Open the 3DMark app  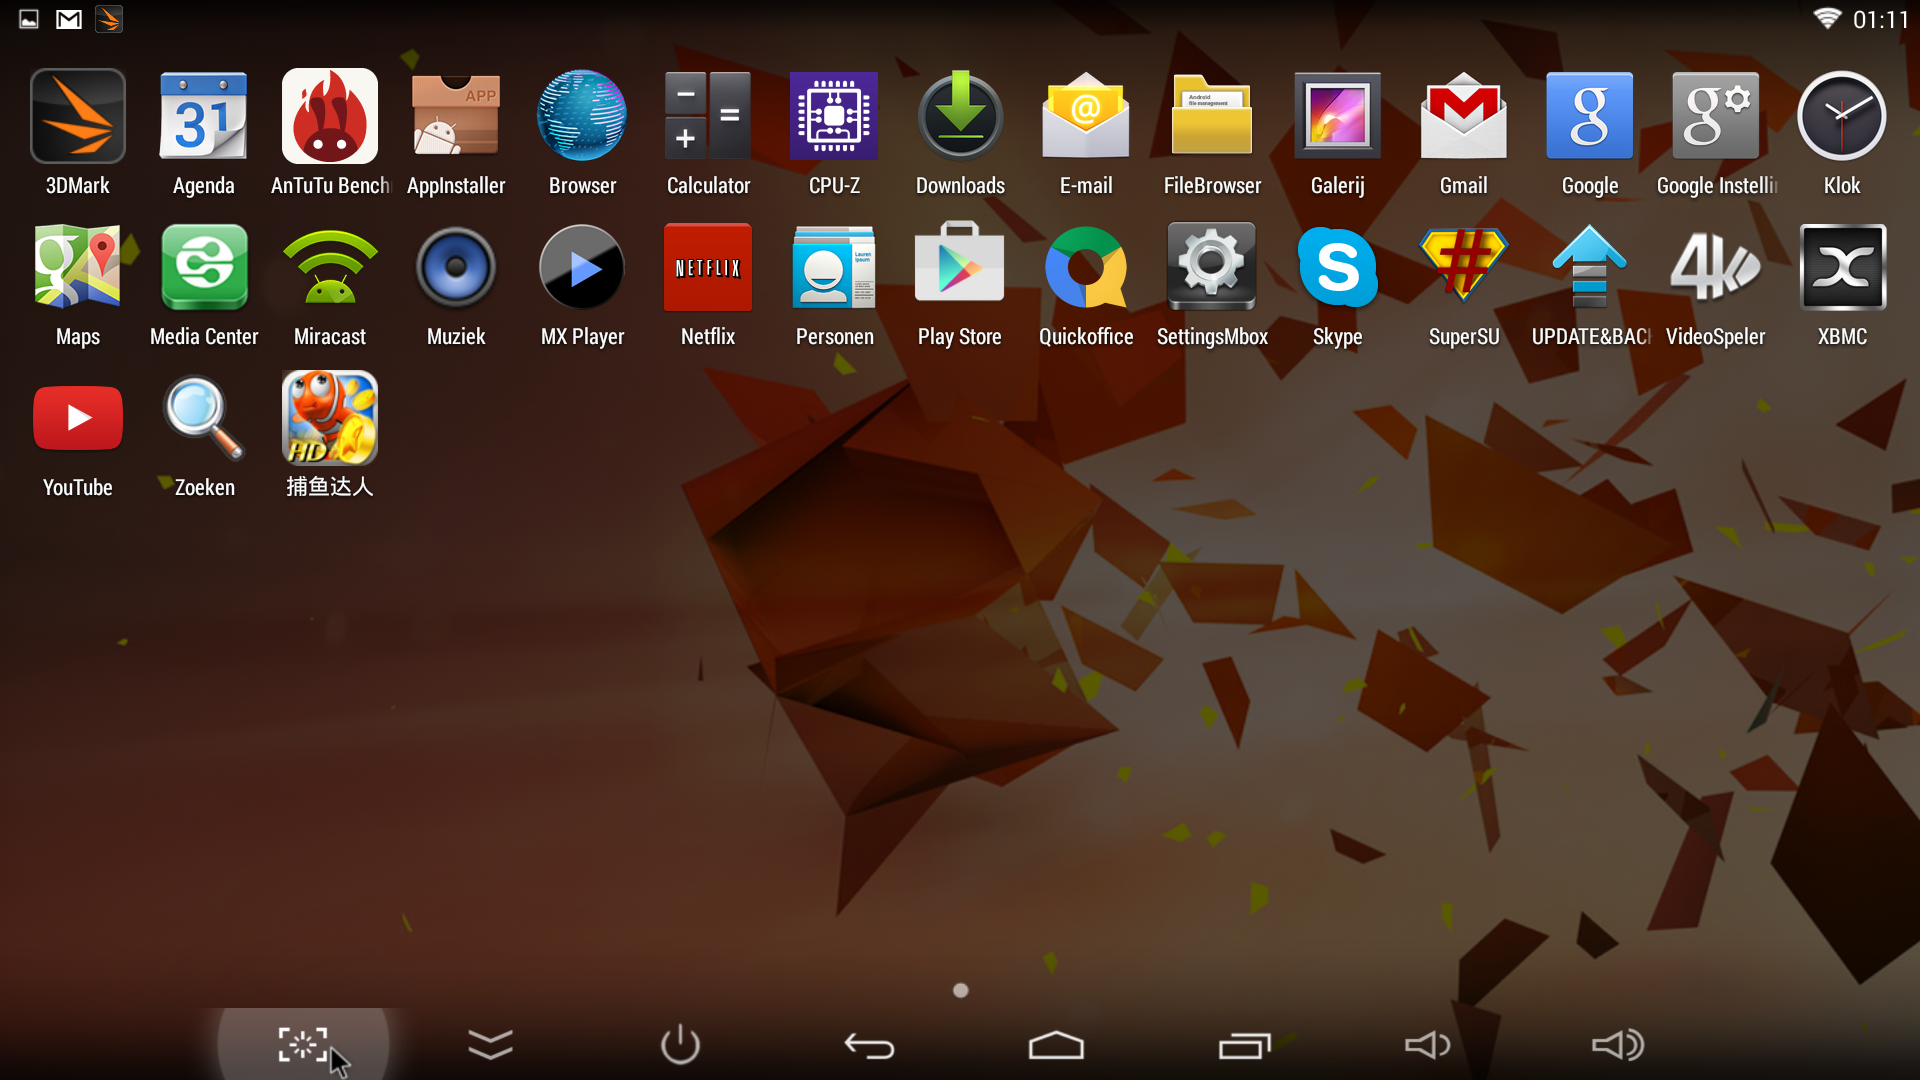pyautogui.click(x=78, y=116)
